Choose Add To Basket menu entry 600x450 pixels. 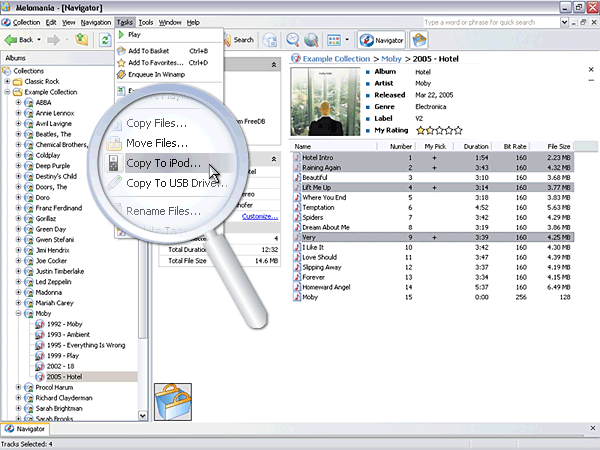tap(169, 51)
